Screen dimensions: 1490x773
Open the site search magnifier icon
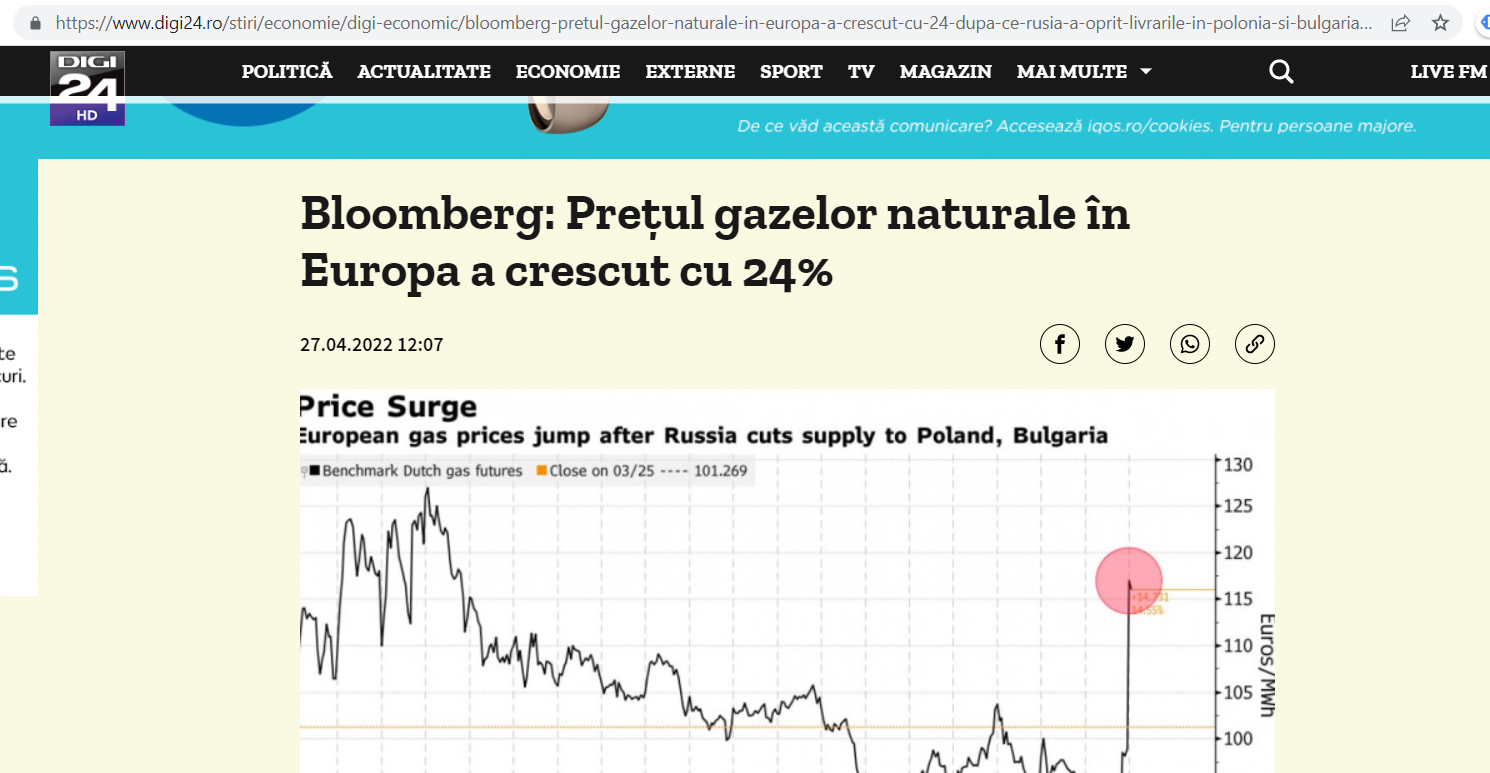[1281, 72]
